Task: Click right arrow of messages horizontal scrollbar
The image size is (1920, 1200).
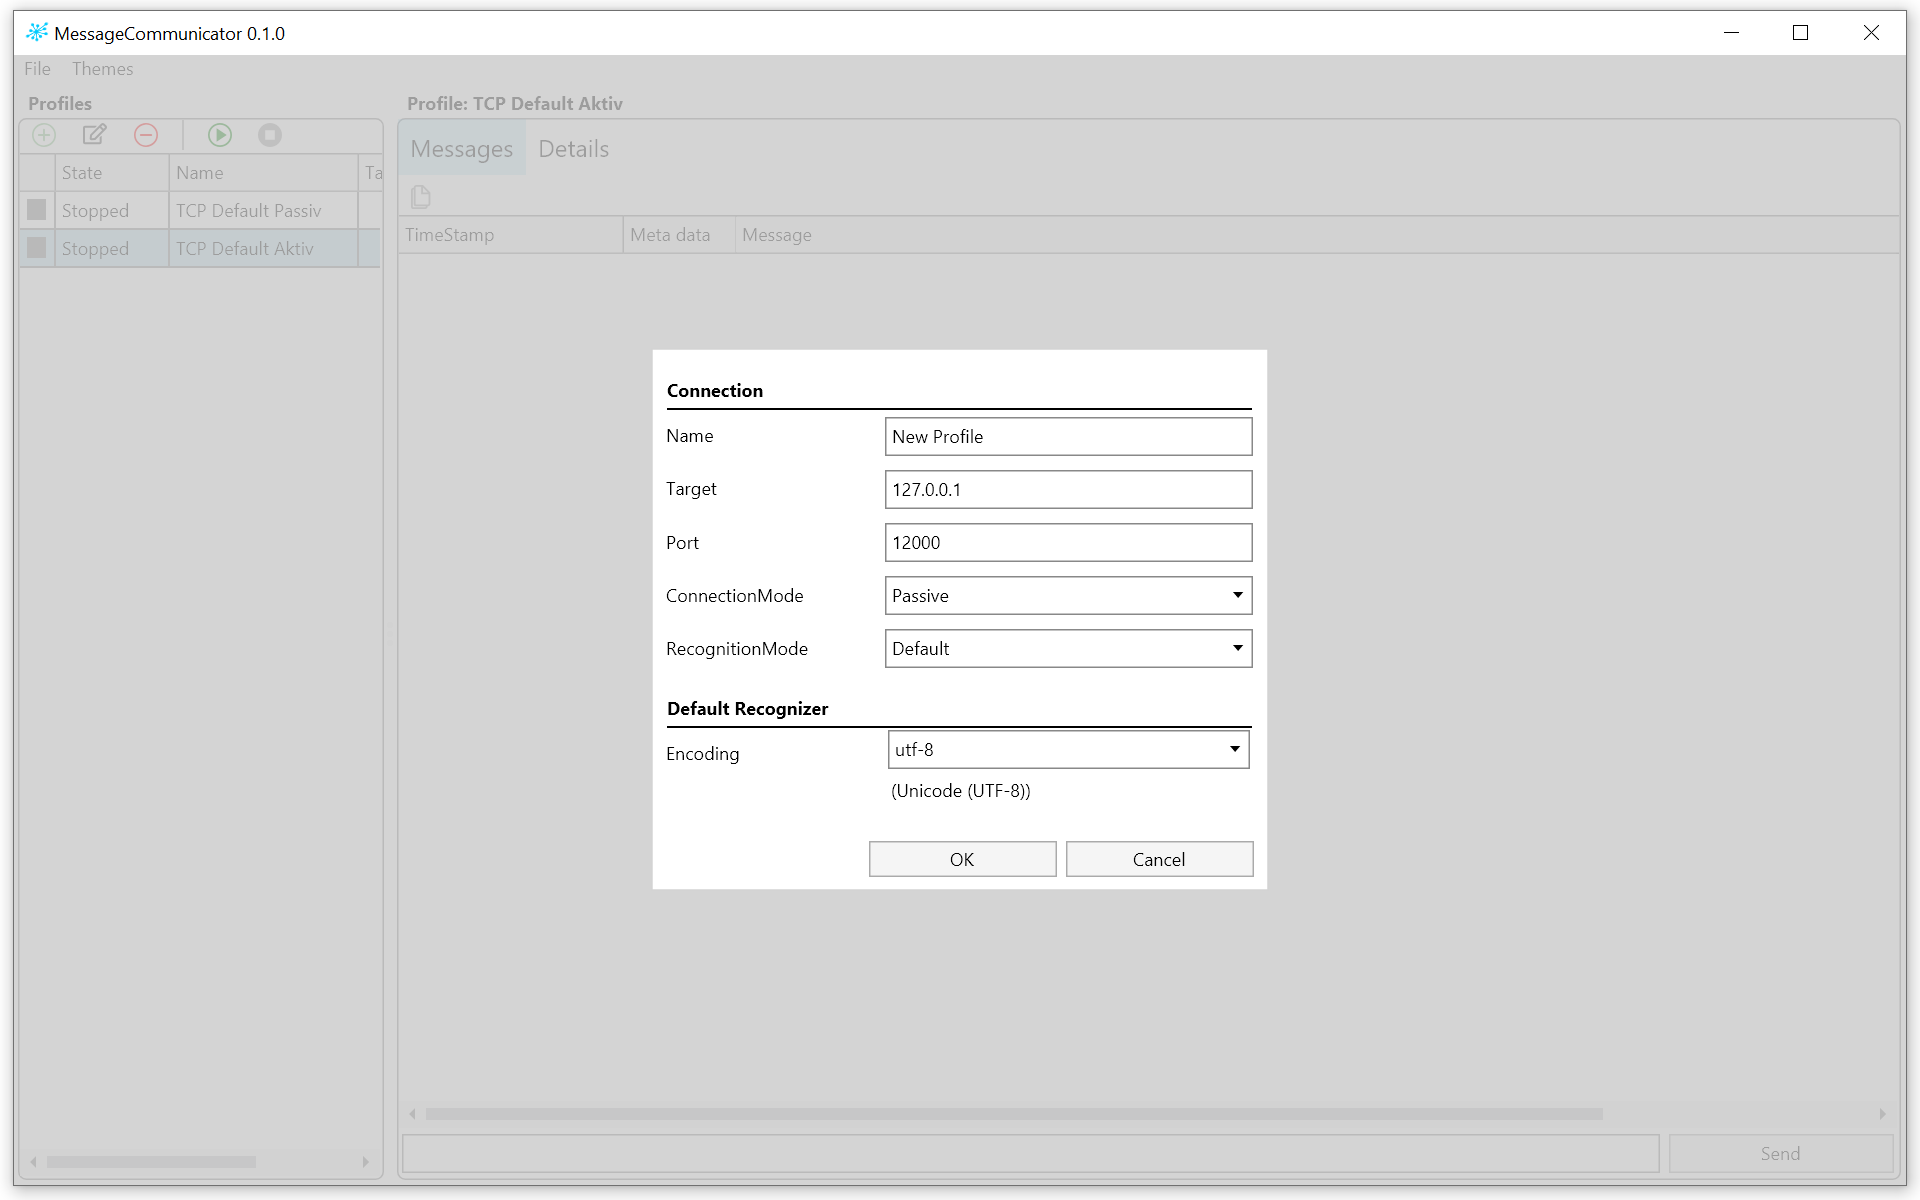Action: pos(1882,1114)
